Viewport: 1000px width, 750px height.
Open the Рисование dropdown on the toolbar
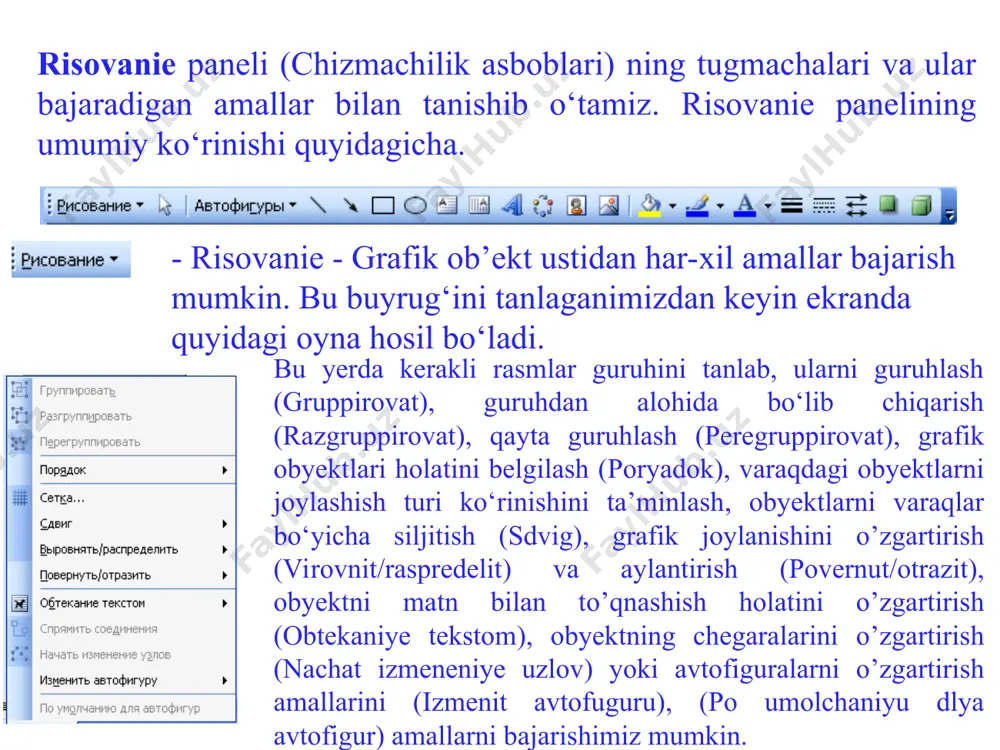[x=99, y=205]
